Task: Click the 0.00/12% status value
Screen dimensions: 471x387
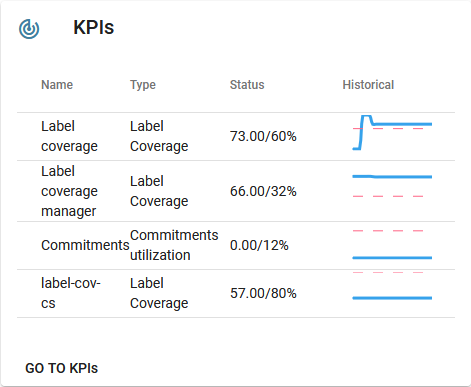Action: (x=259, y=245)
